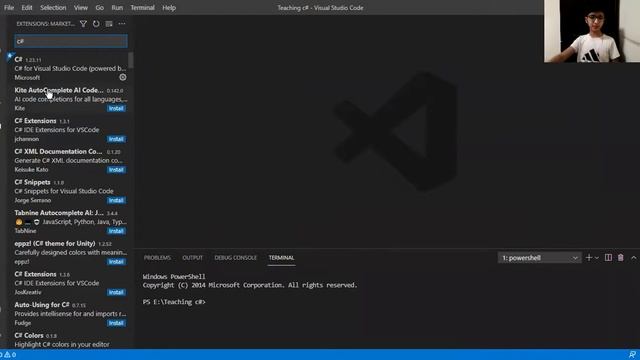Install Tabnine Autocomplete AI extension

pyautogui.click(x=116, y=231)
